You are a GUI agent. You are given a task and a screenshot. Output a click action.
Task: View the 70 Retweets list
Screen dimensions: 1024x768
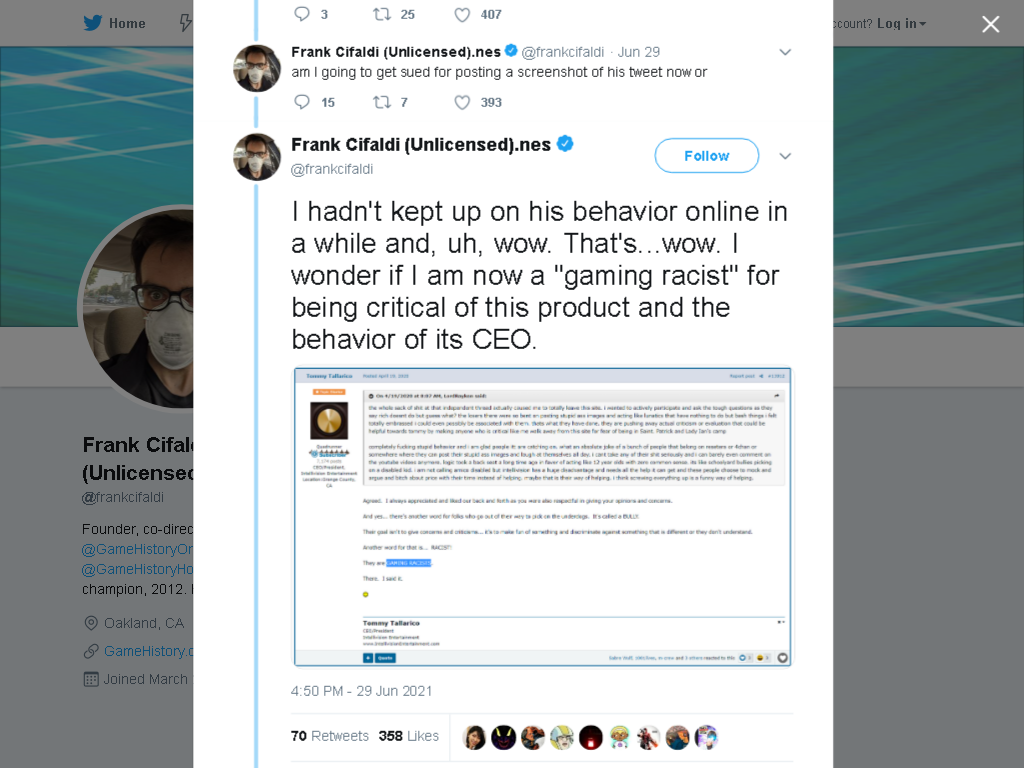click(330, 736)
